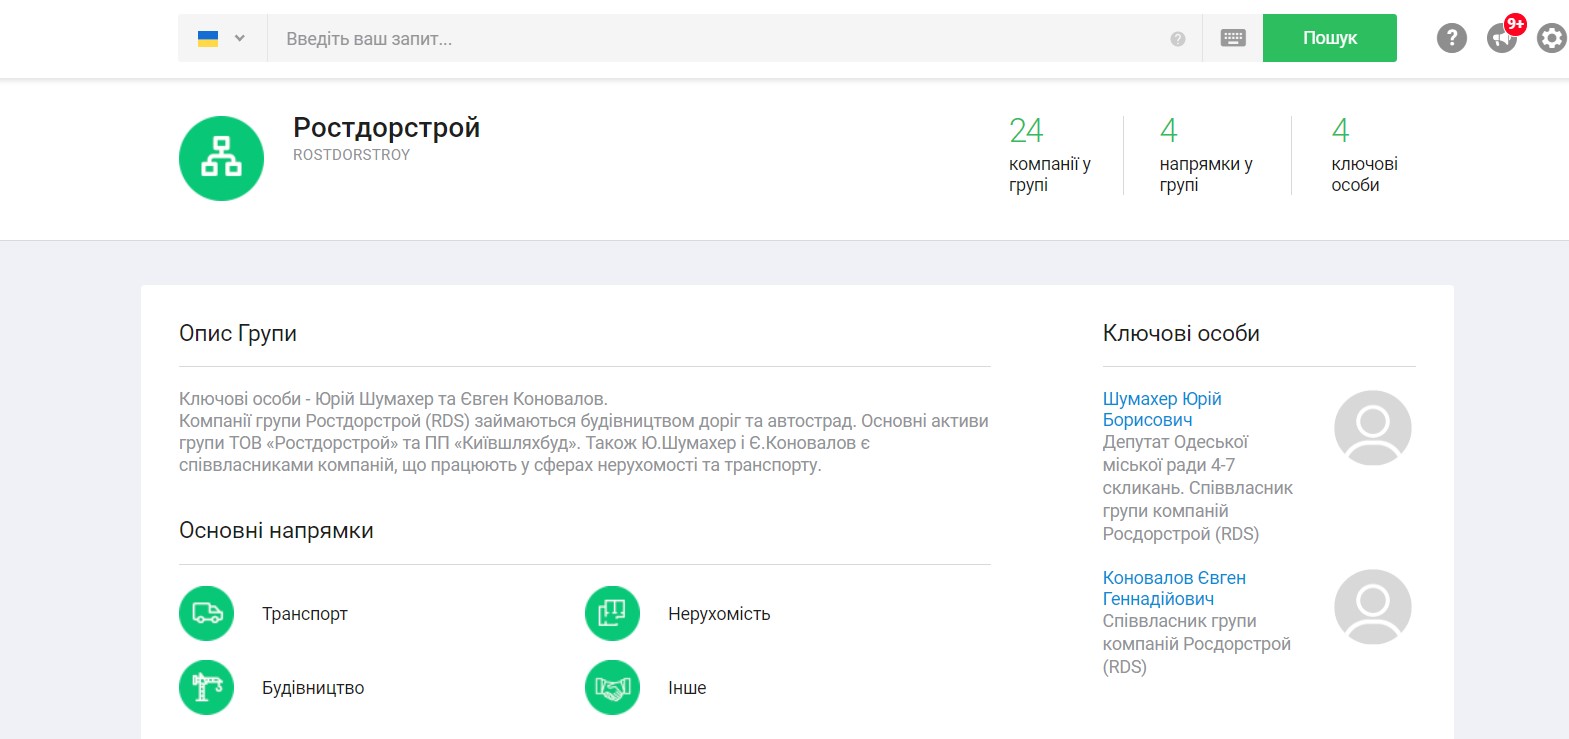Open notifications megaphone with 9+ badge
The height and width of the screenshot is (739, 1569).
(1502, 38)
